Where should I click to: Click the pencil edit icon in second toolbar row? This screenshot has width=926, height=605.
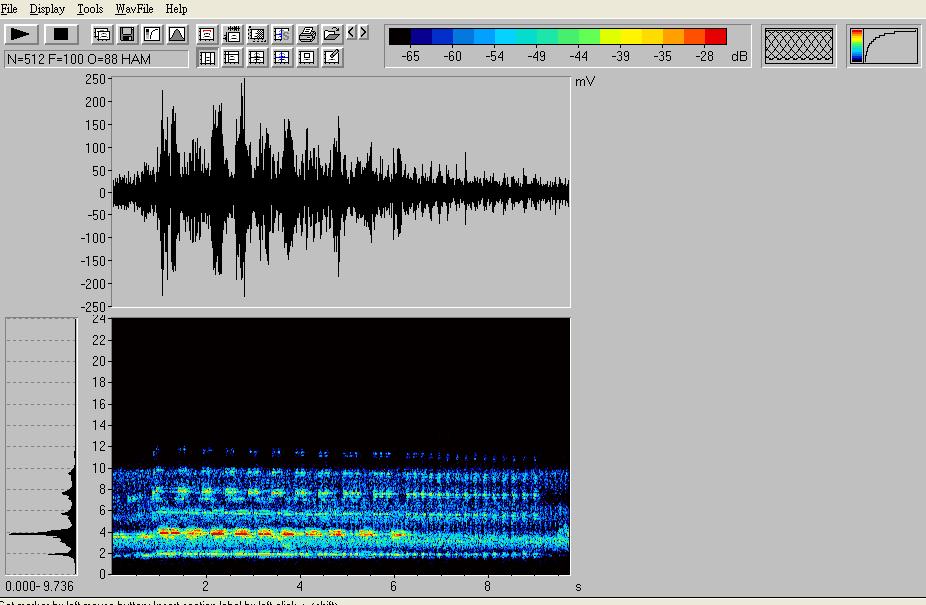332,58
